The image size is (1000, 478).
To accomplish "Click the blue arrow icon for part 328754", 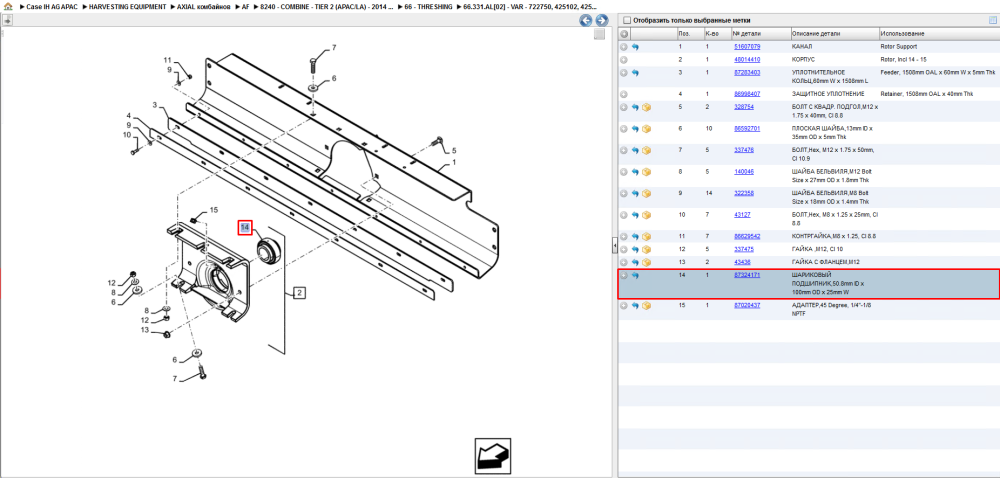I will click(635, 107).
